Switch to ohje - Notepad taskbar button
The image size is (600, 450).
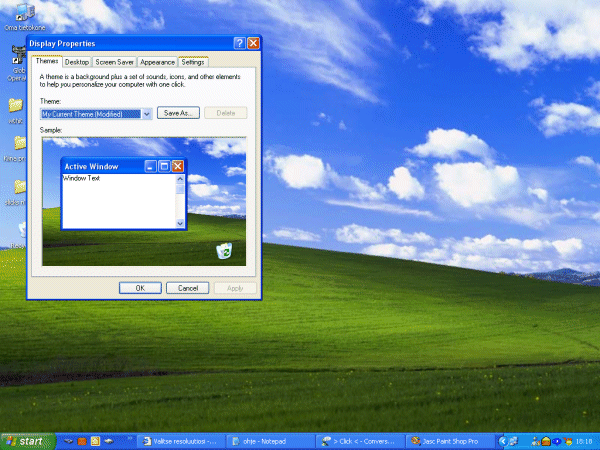[270, 441]
